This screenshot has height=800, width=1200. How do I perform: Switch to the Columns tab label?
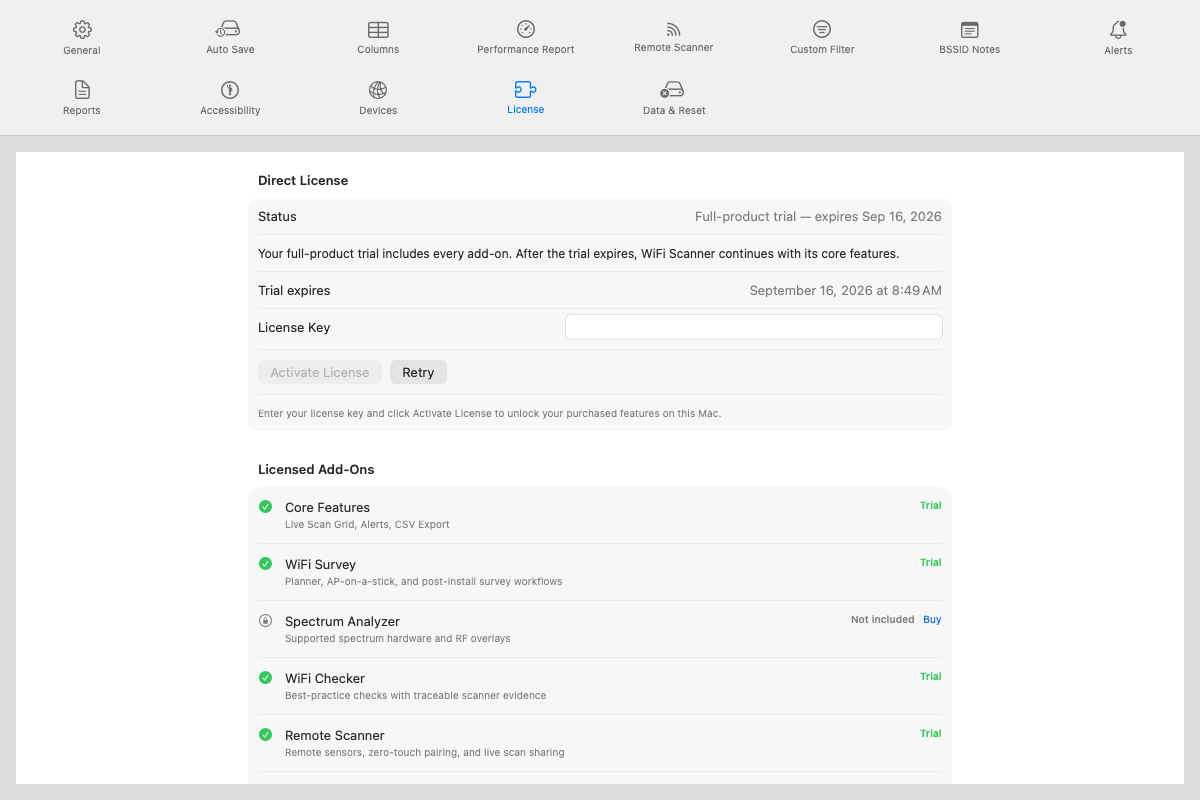(378, 50)
